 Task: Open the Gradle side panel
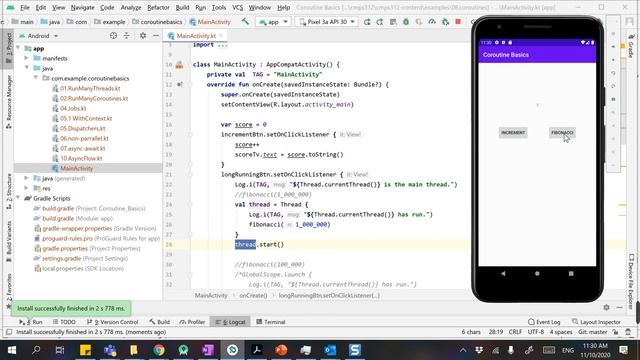coord(631,46)
